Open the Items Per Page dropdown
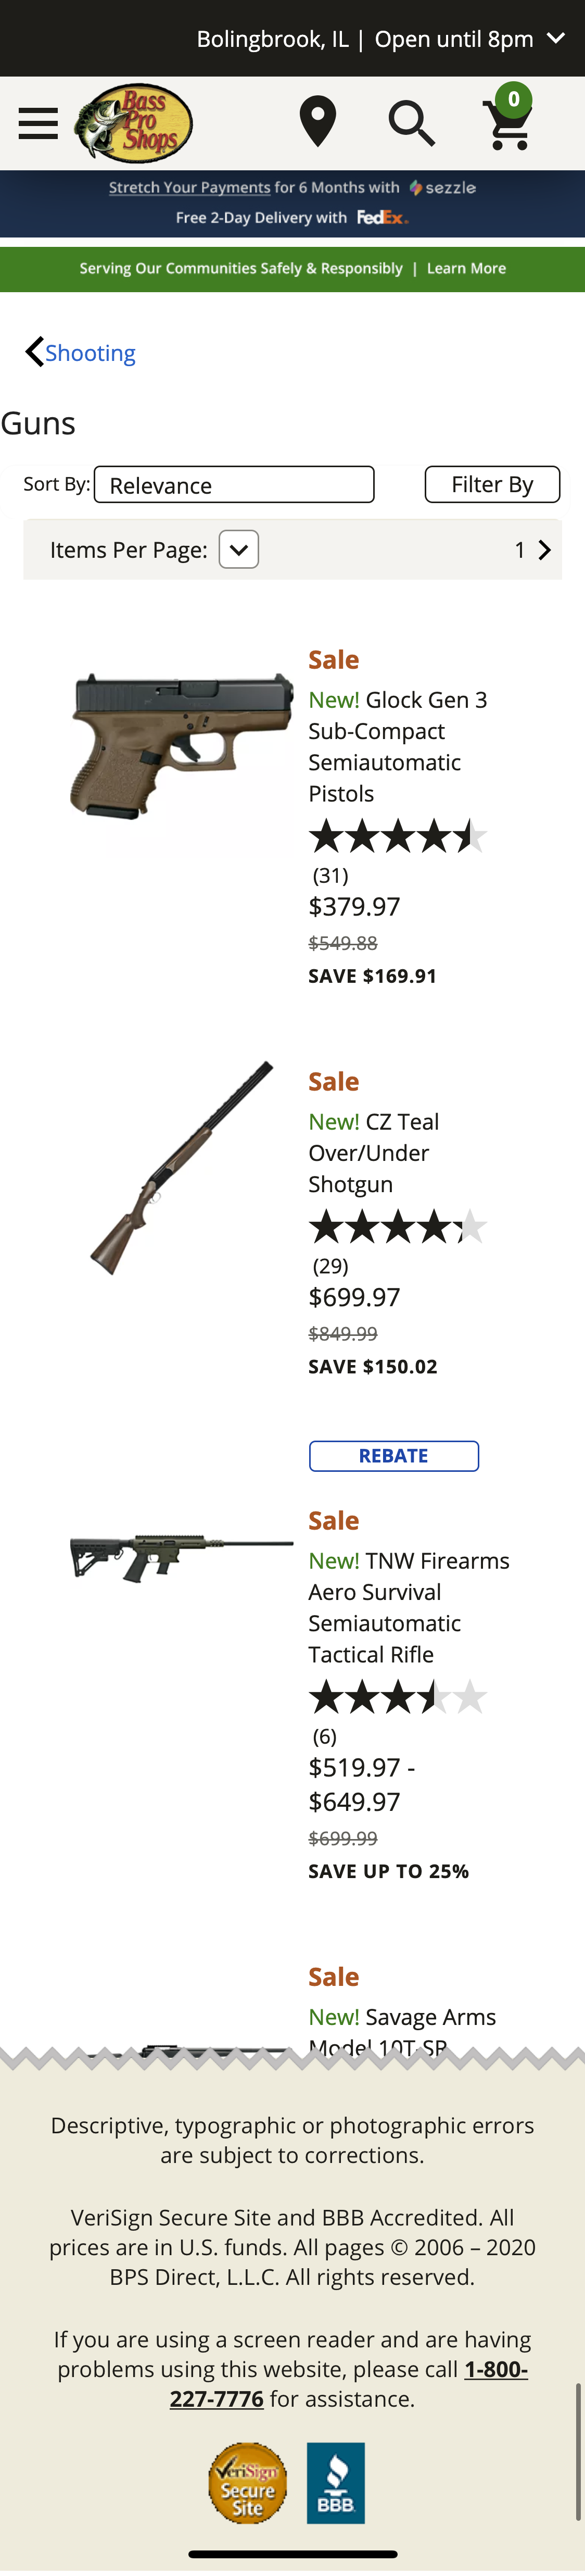The width and height of the screenshot is (585, 2576). click(239, 549)
